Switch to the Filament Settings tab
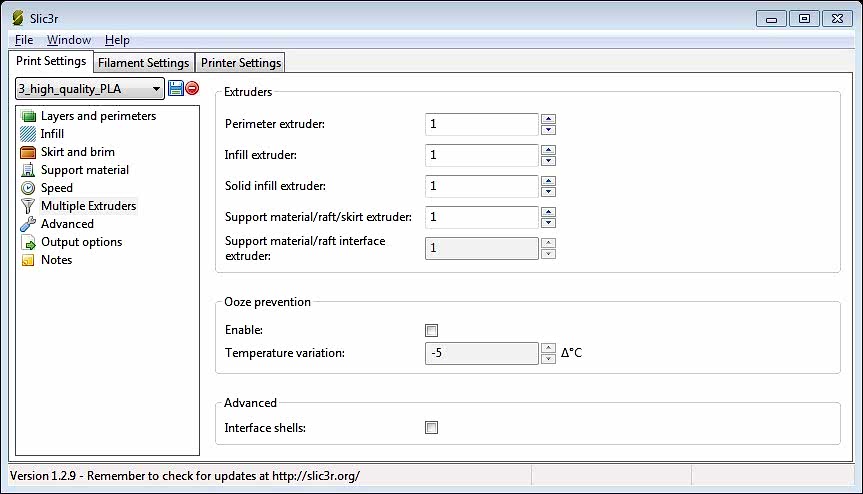Image resolution: width=863 pixels, height=494 pixels. [143, 63]
